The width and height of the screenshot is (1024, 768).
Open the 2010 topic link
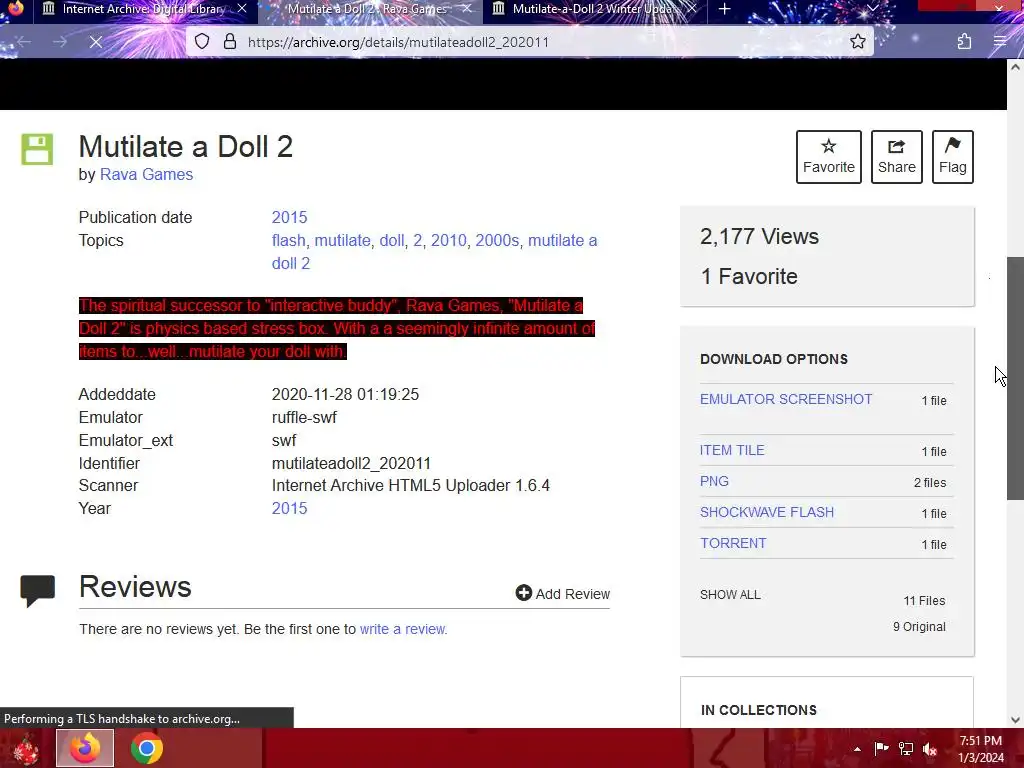tap(449, 240)
